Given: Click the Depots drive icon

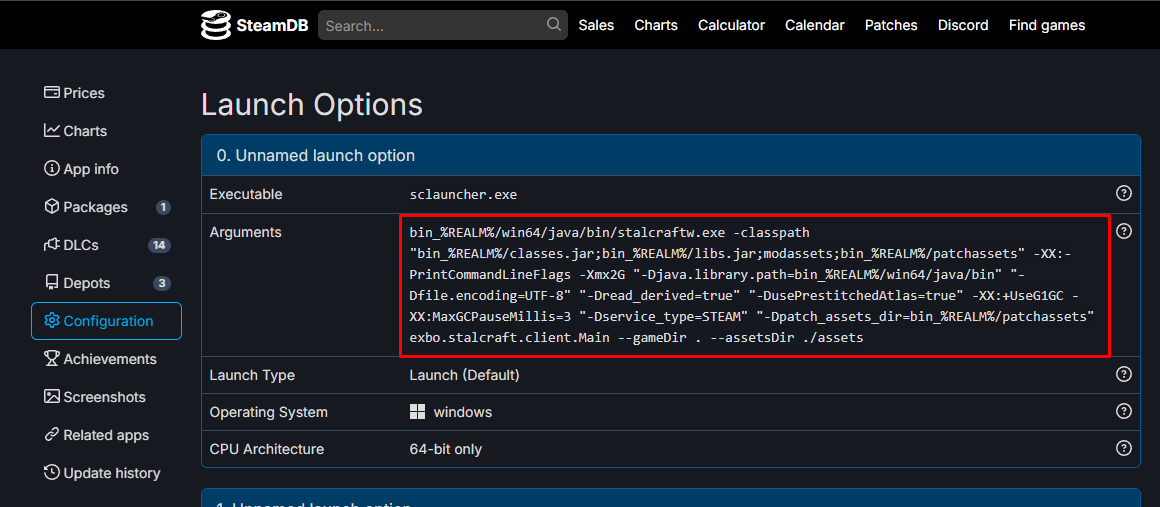Looking at the screenshot, I should [52, 283].
